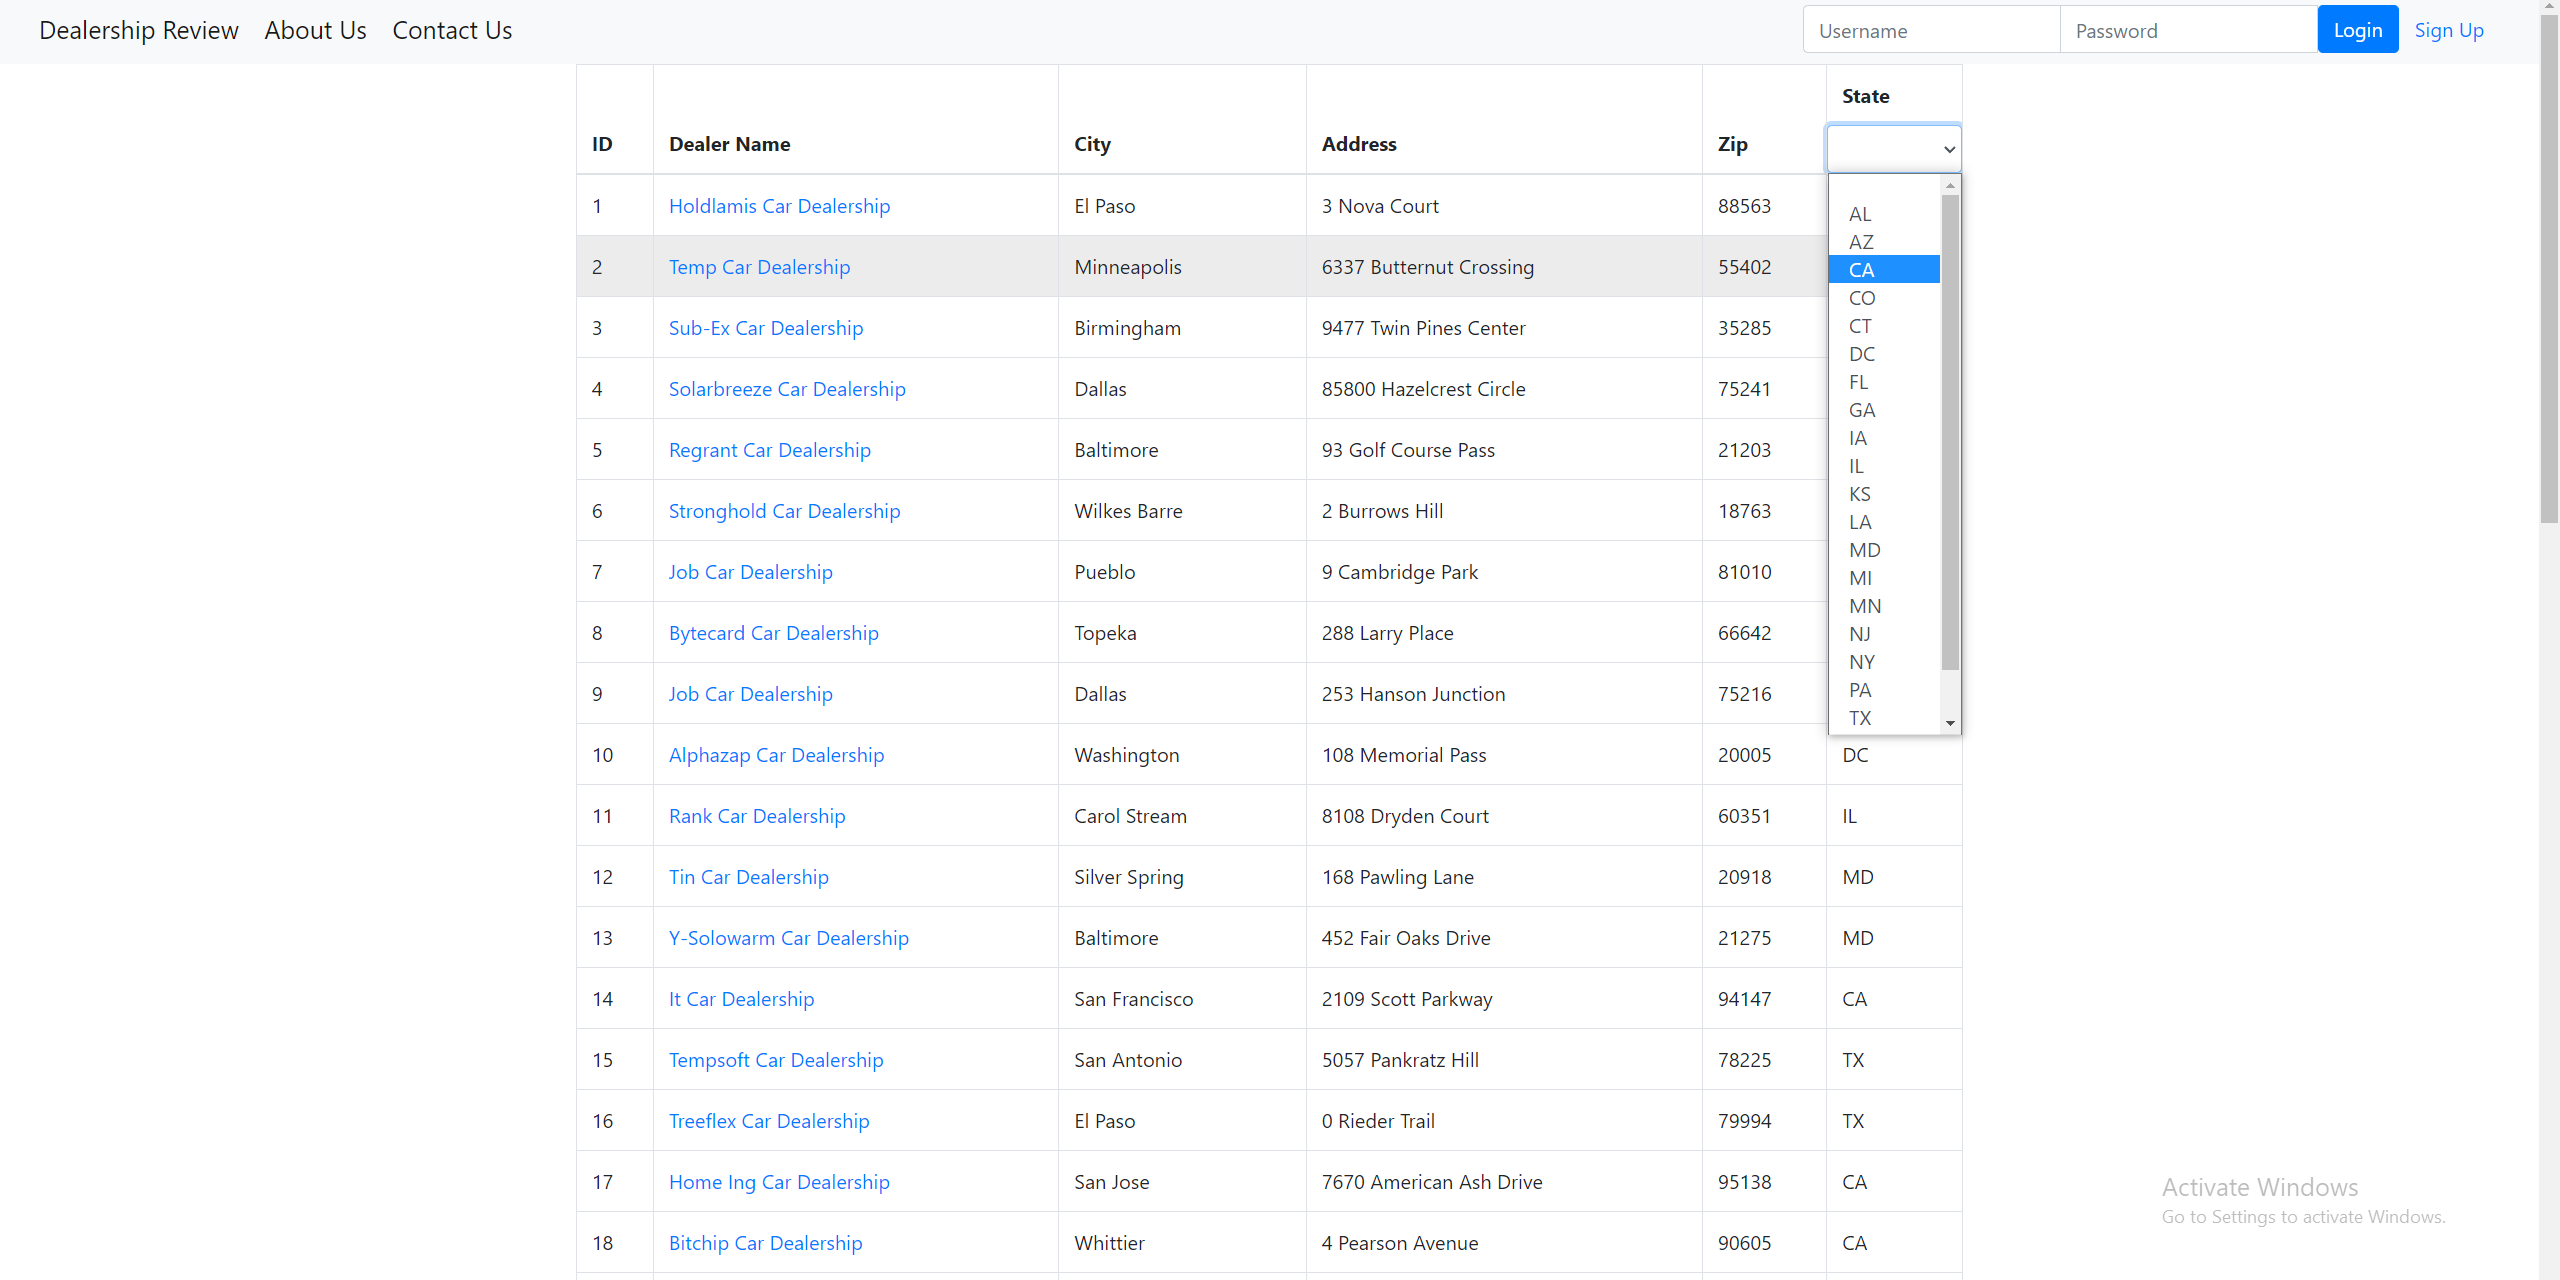
Task: Click the page vertical scrollbar thumb
Action: point(2549,270)
